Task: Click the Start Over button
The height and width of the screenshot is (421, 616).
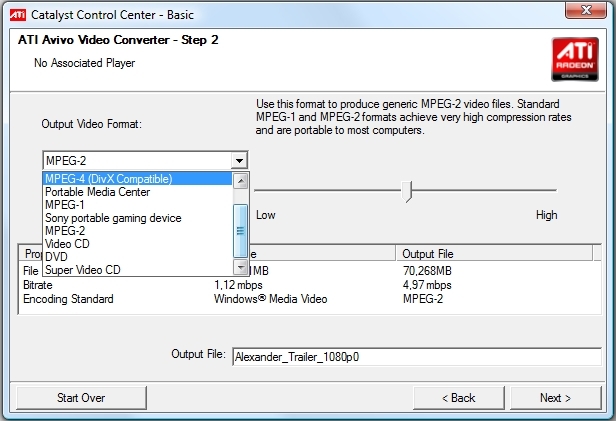Action: pos(81,398)
